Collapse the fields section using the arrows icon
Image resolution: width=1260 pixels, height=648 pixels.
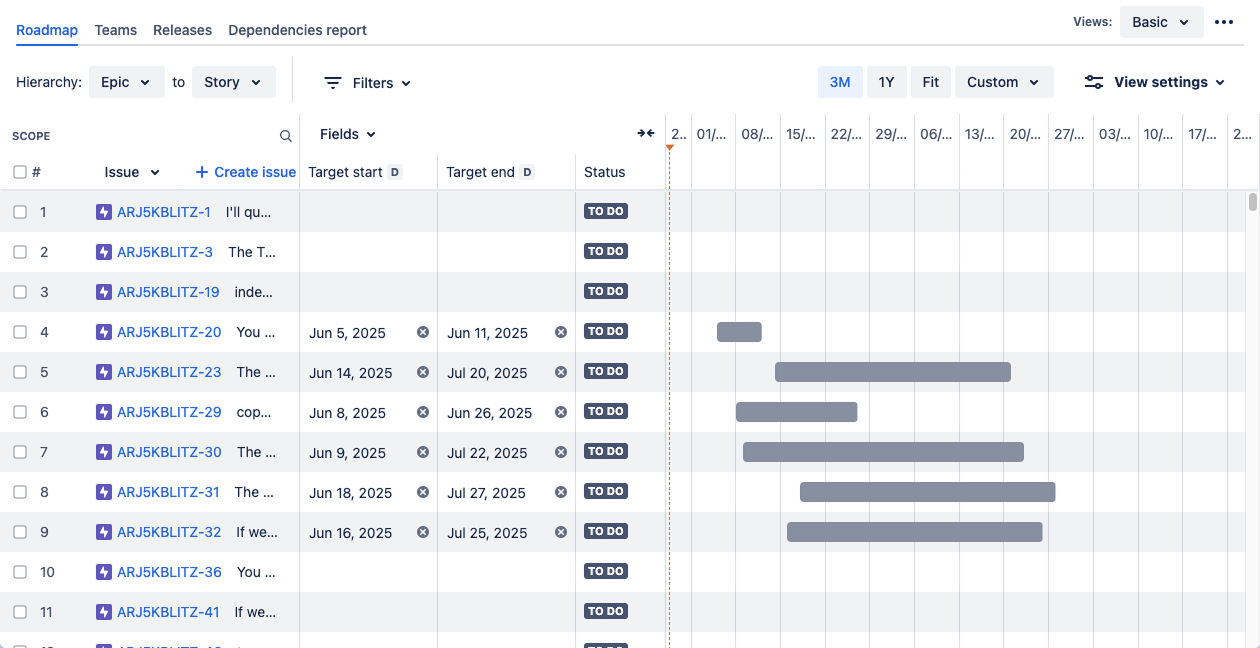tap(645, 132)
